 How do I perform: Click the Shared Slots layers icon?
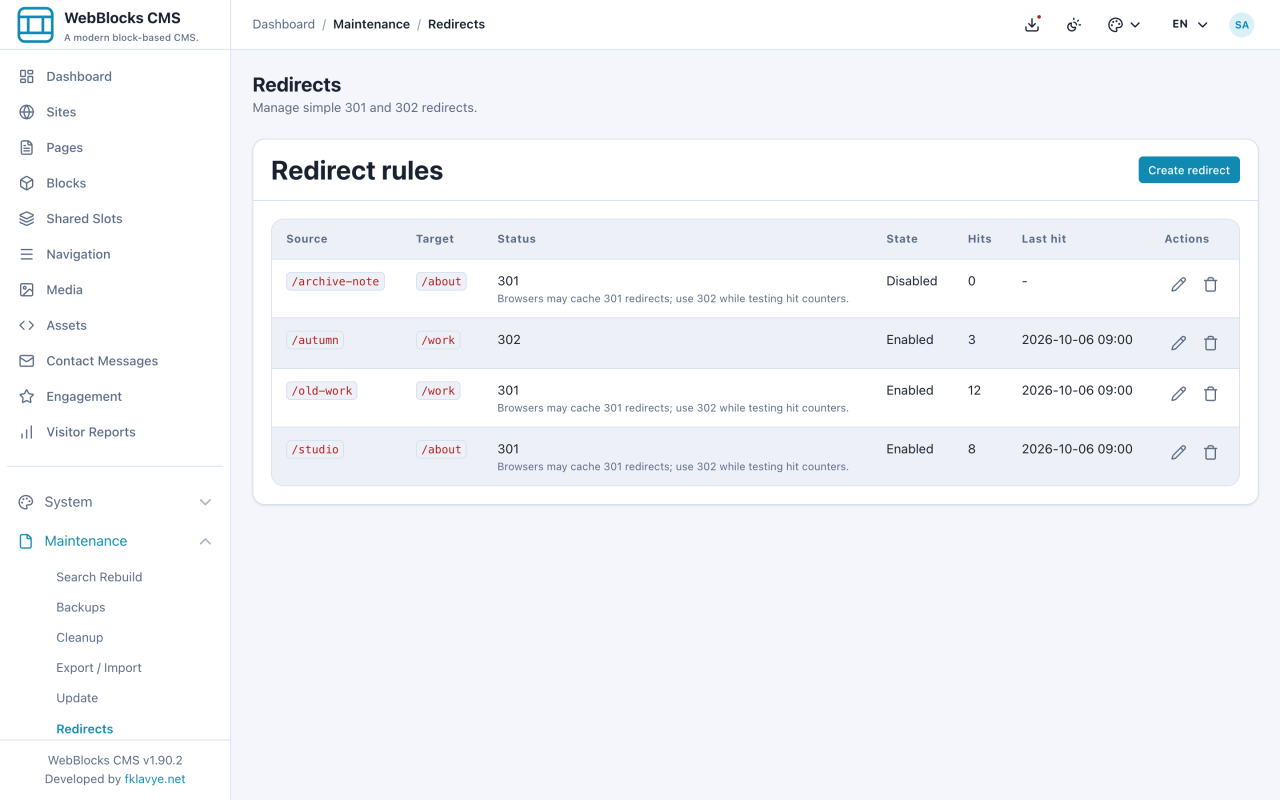(27, 218)
